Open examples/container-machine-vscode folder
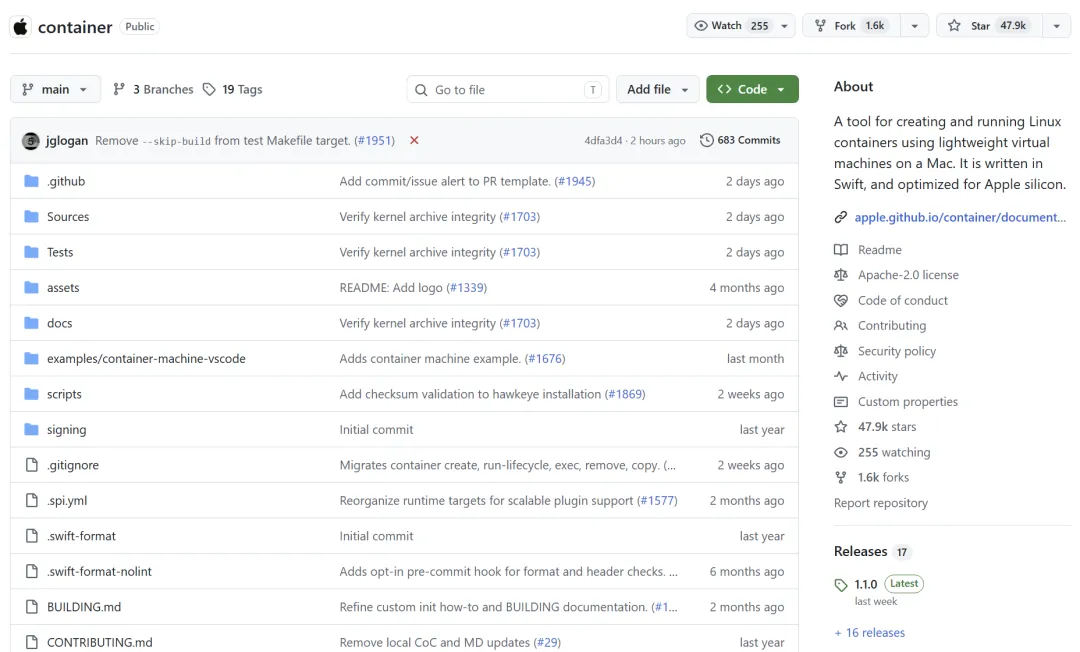 (146, 359)
